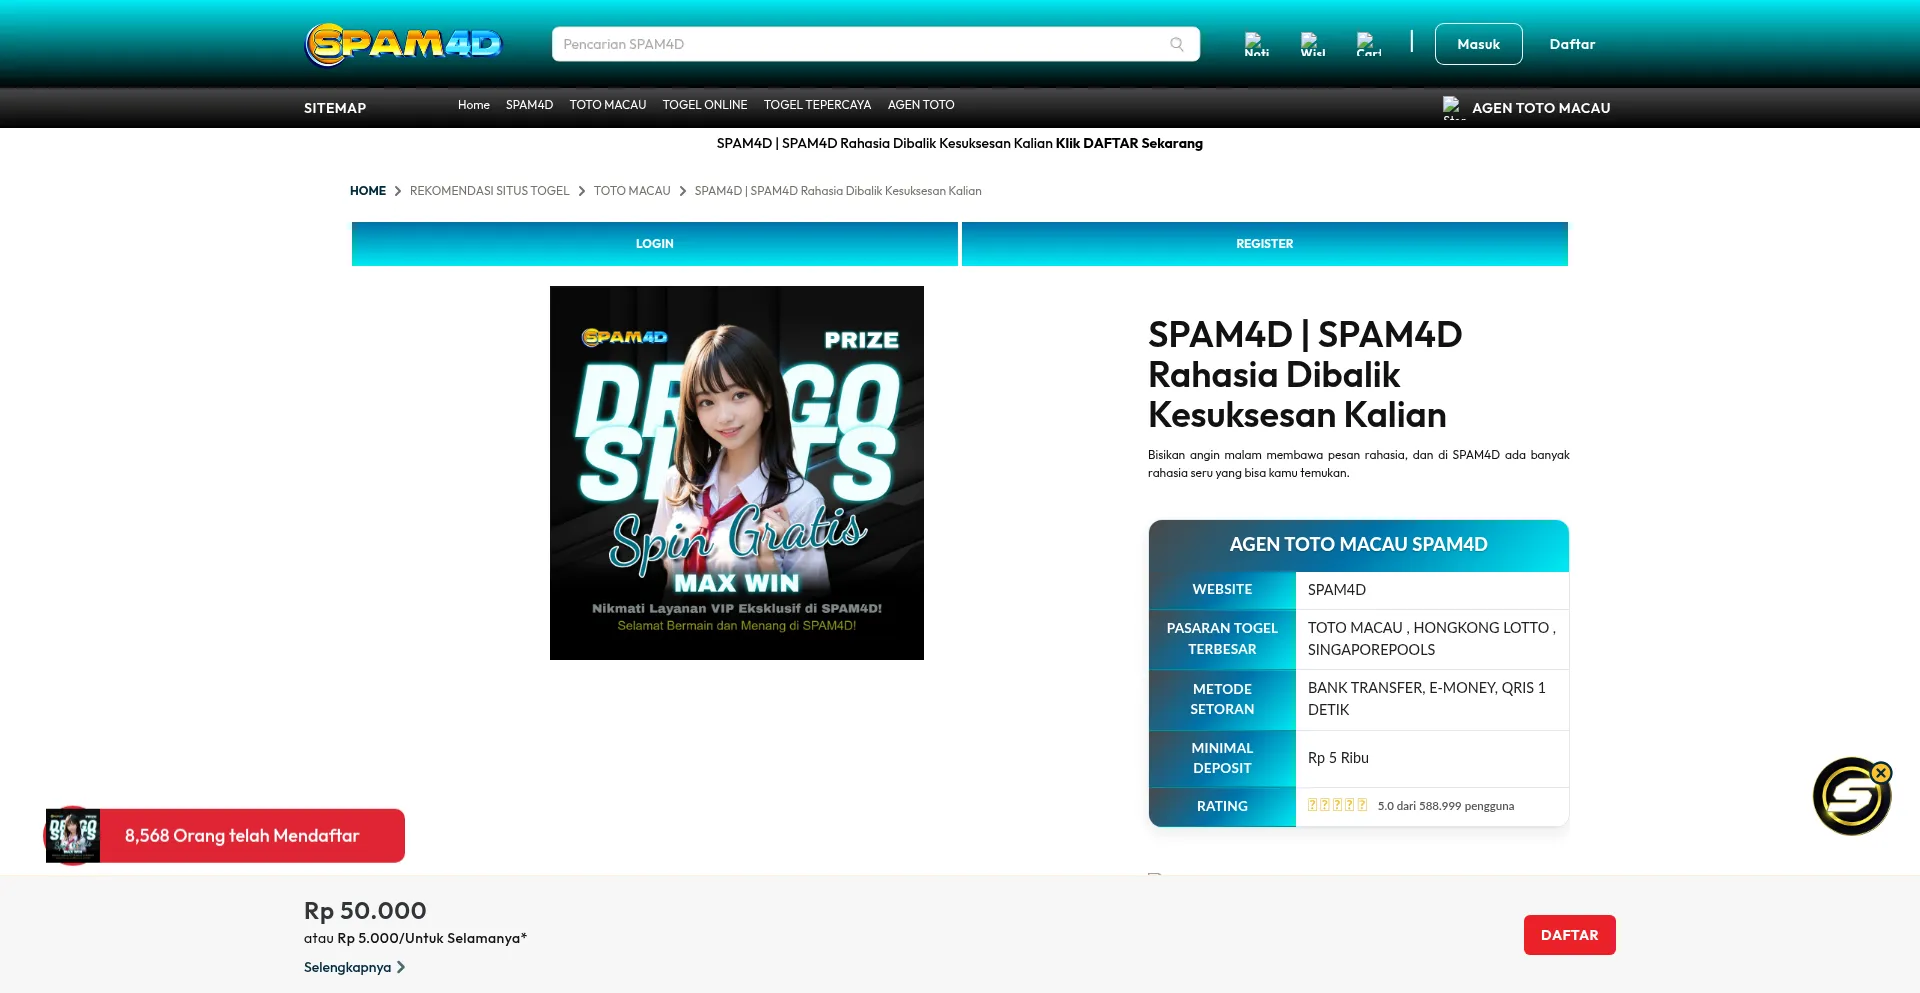The width and height of the screenshot is (1920, 993).
Task: Close the floating S chat widget
Action: pyautogui.click(x=1881, y=773)
